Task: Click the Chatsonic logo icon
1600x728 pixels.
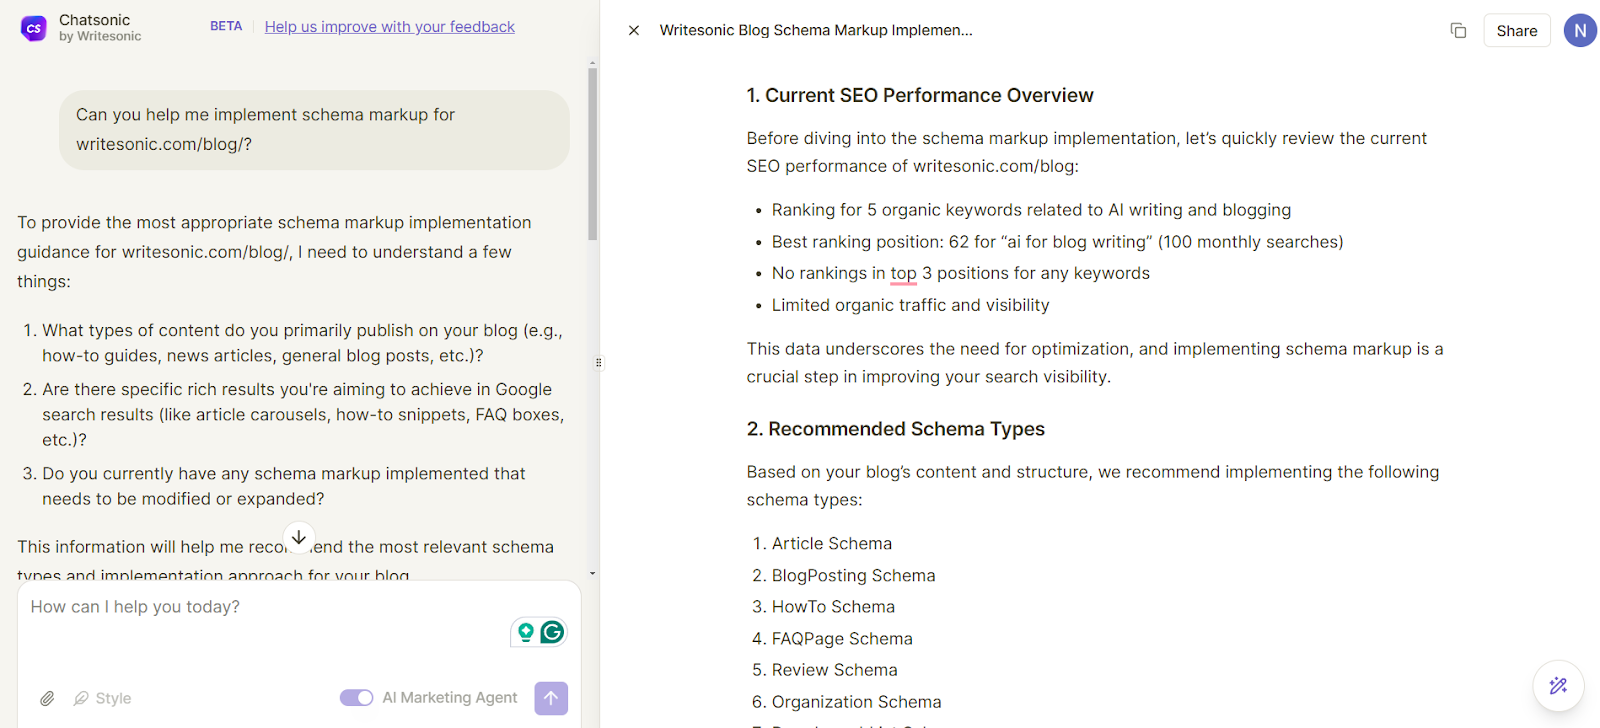Action: [34, 28]
